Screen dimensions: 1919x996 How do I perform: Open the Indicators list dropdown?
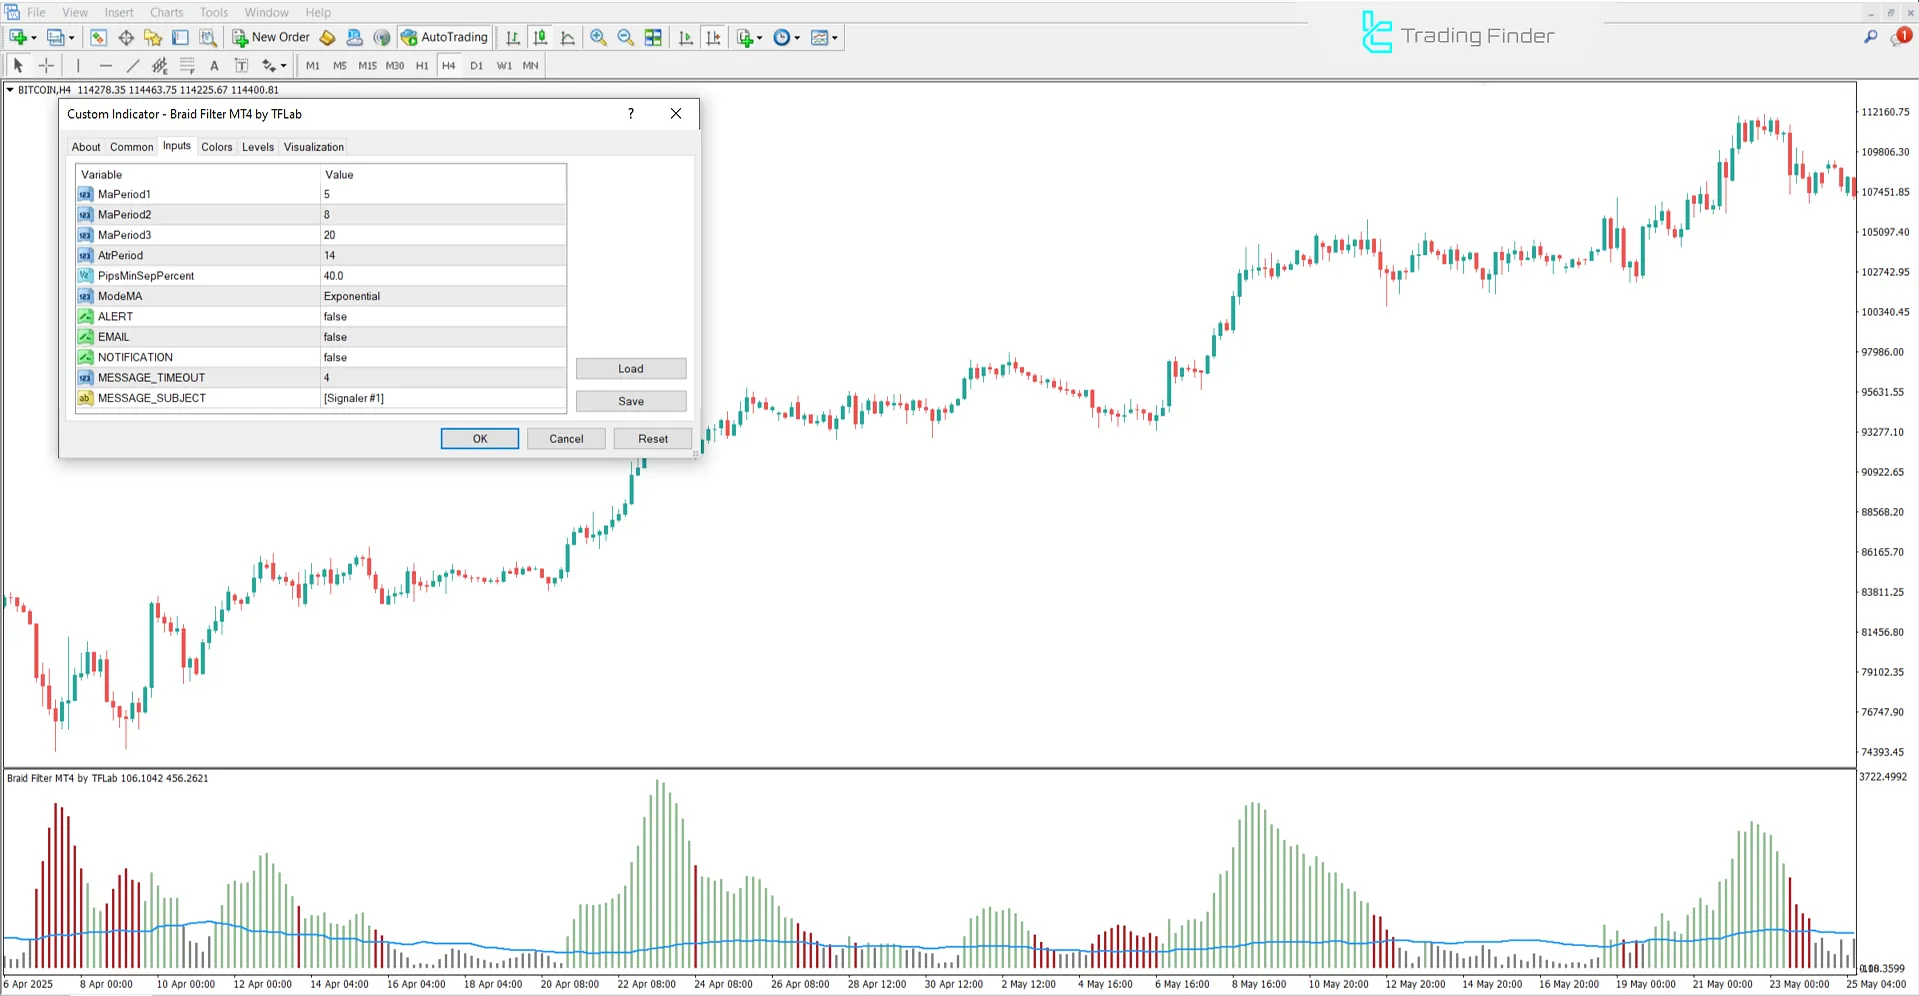(x=760, y=37)
